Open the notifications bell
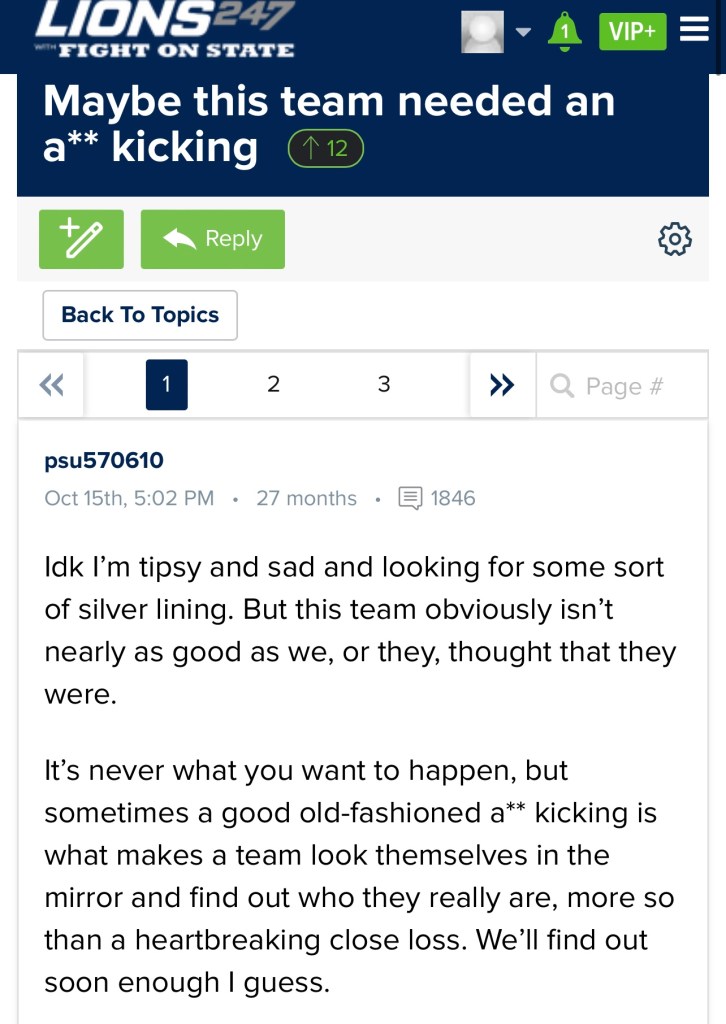Screen dimensions: 726x1024 tap(565, 31)
